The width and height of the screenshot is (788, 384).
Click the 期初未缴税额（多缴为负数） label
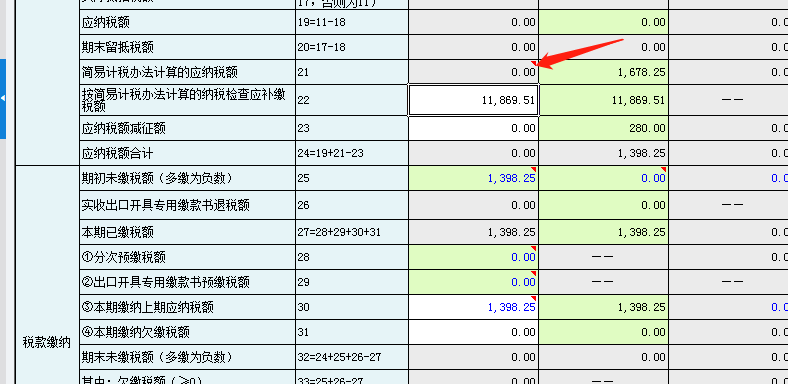pyautogui.click(x=157, y=178)
